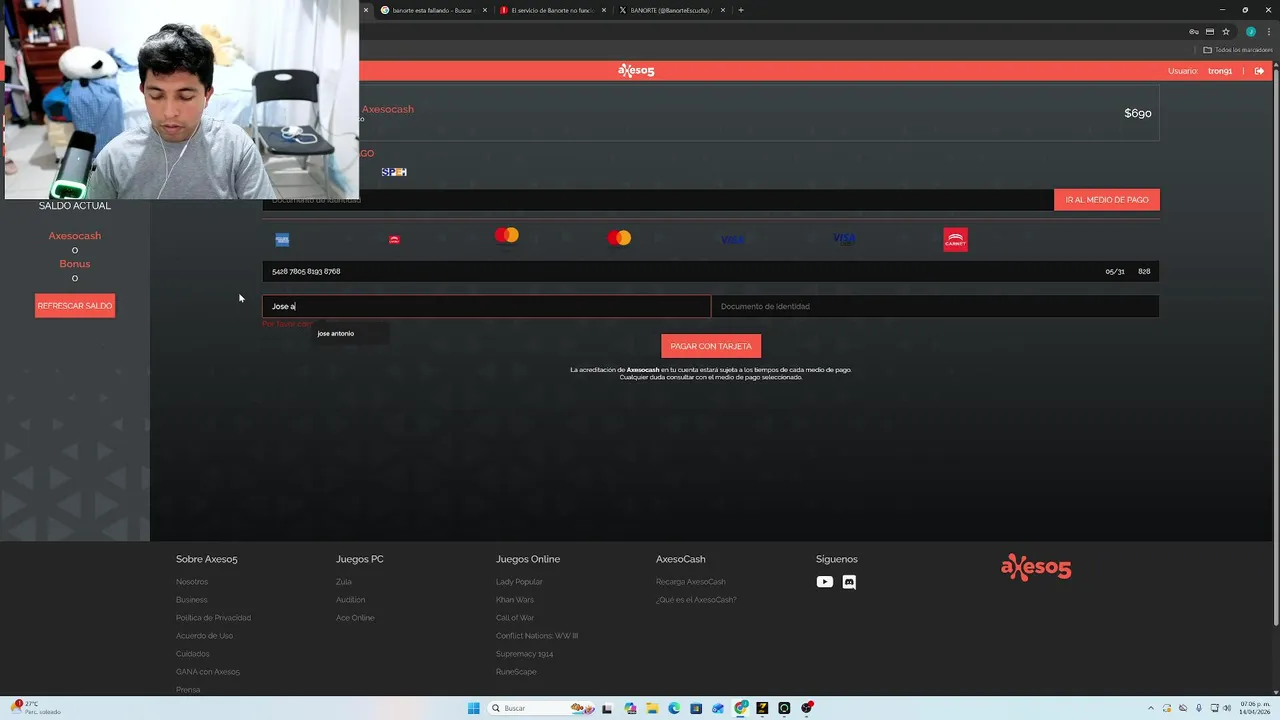Switch to BANORTE (@BanorteEscucha) X tab
The image size is (1280, 720).
tap(670, 10)
